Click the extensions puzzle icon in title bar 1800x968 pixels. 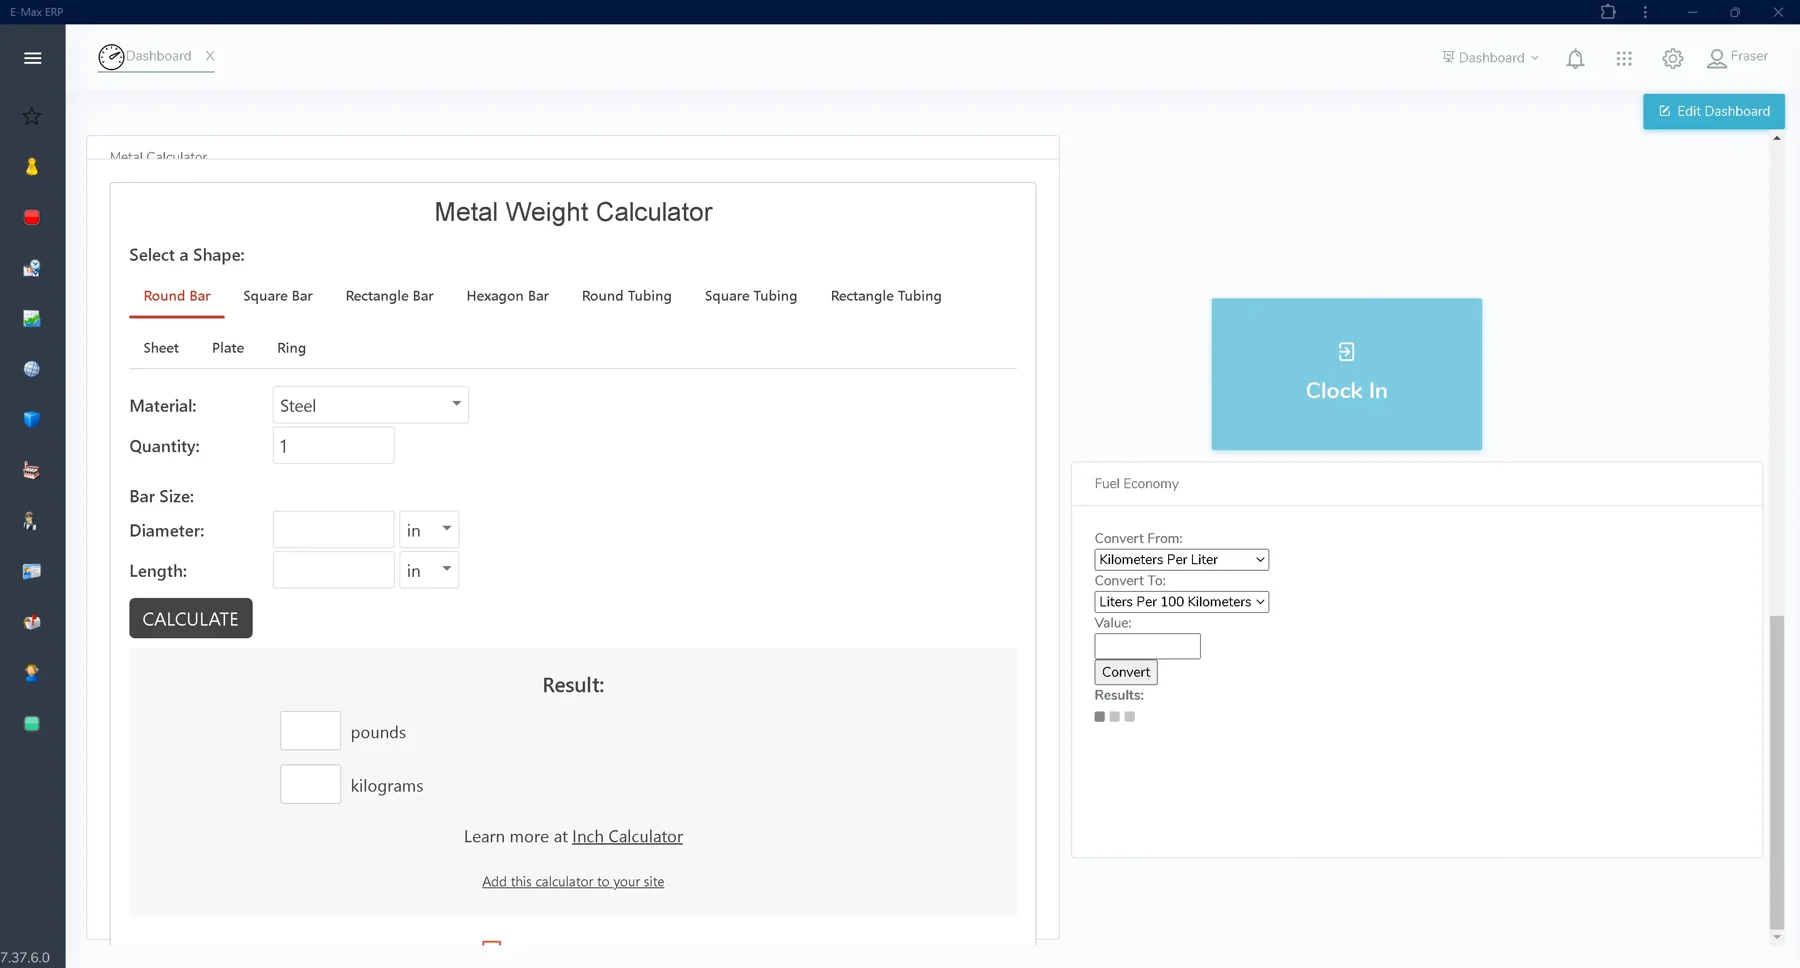coord(1608,12)
